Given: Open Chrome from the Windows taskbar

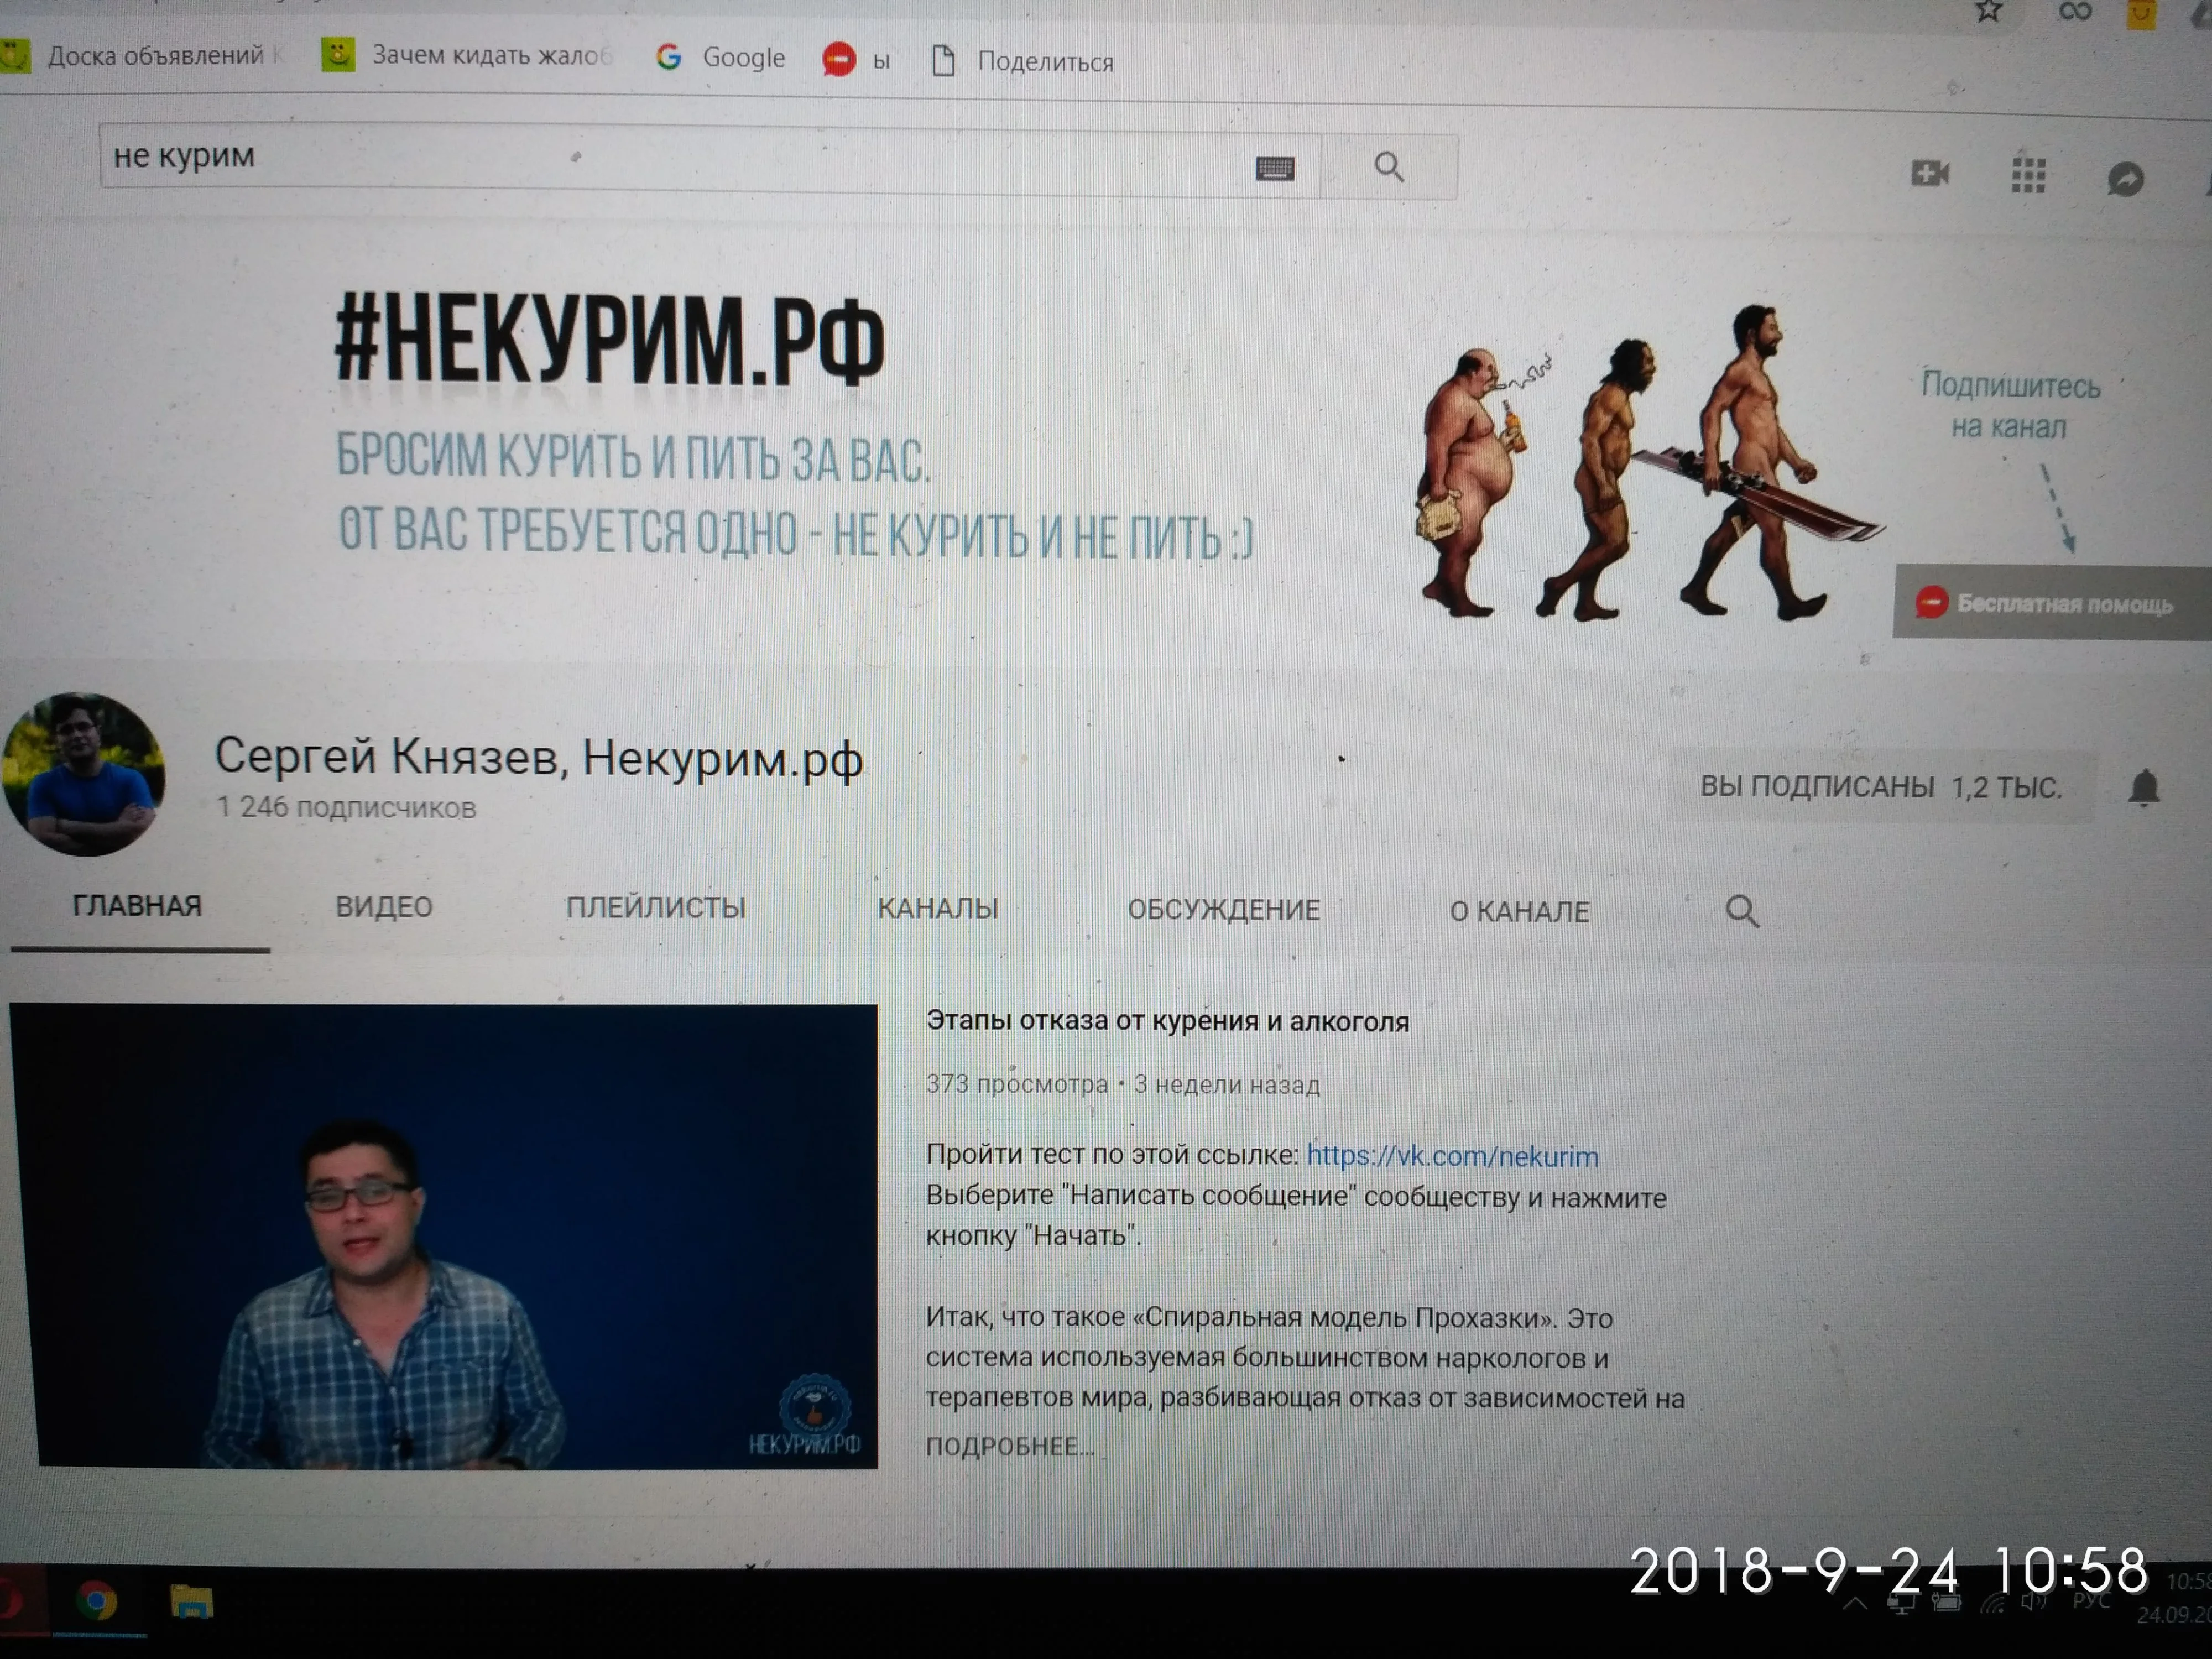Looking at the screenshot, I should tap(97, 1601).
